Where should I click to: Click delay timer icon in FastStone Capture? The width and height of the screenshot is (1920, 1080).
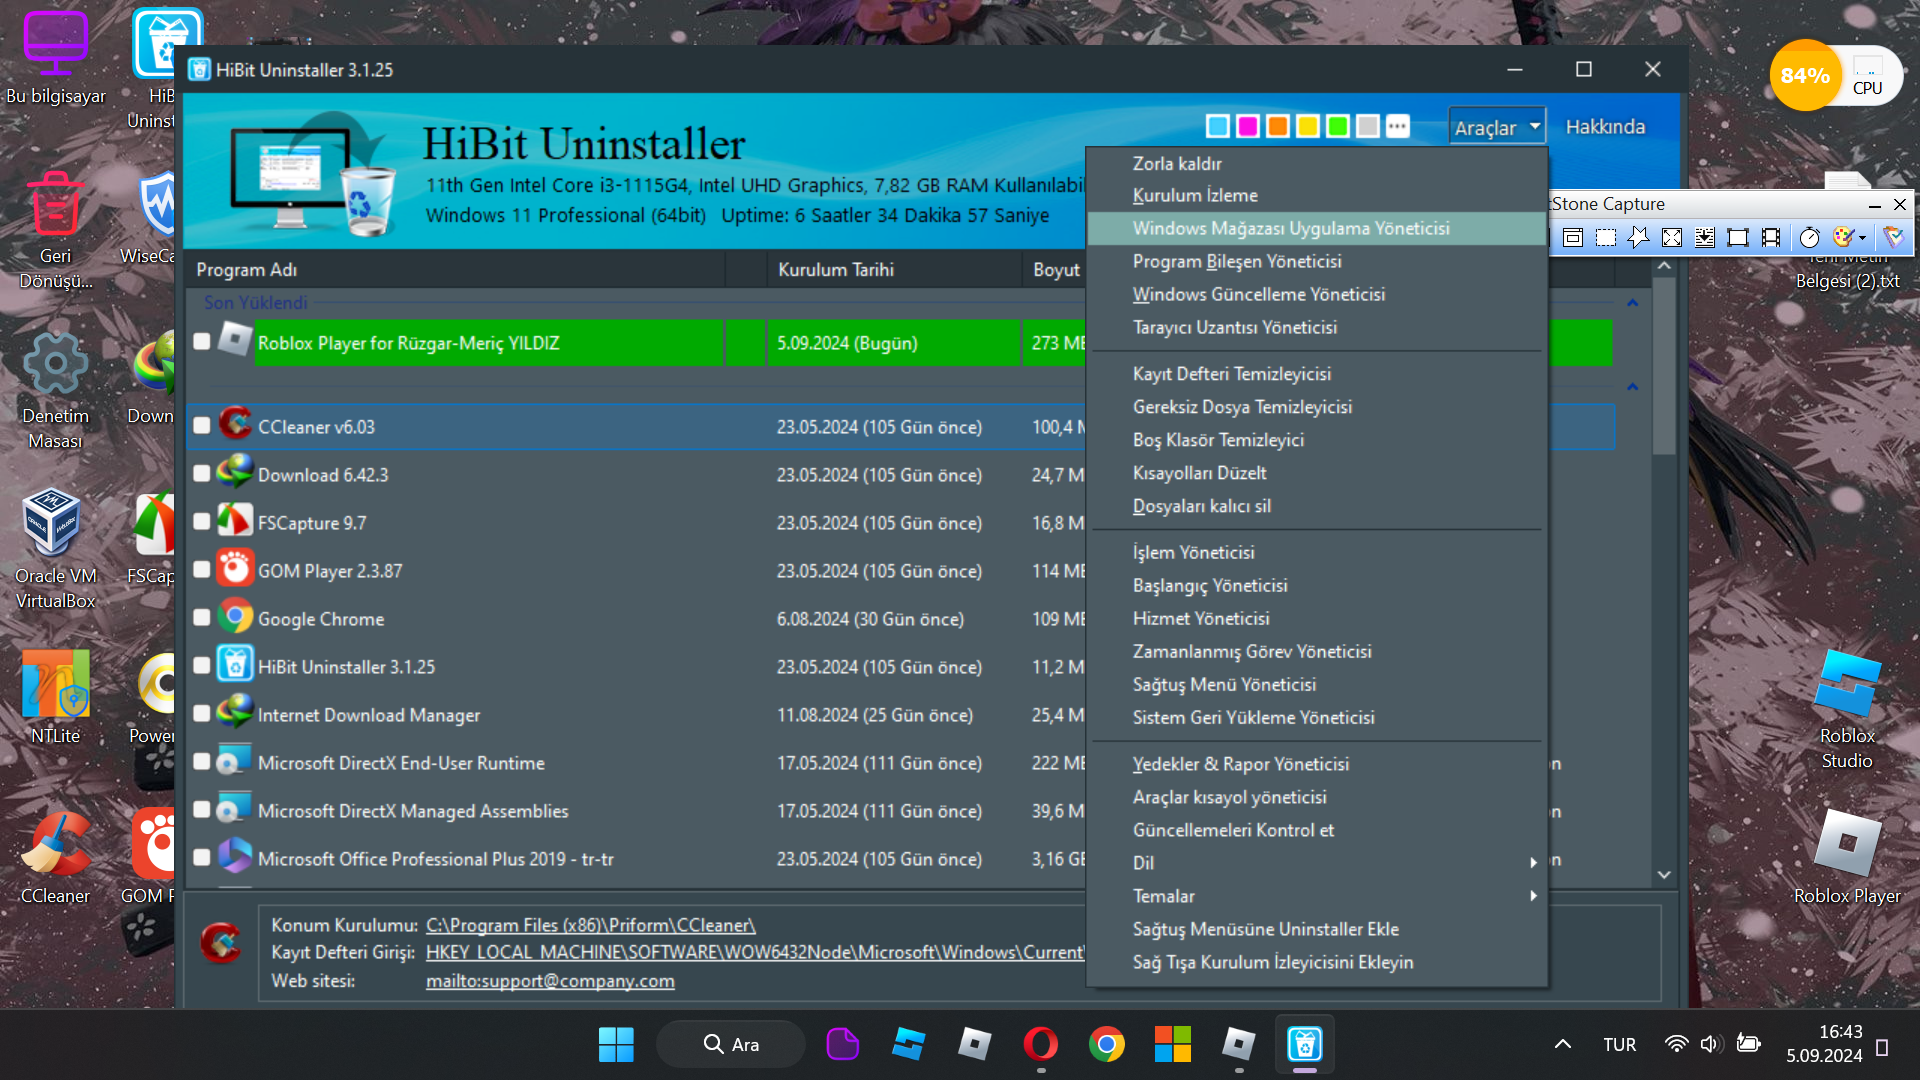coord(1809,237)
